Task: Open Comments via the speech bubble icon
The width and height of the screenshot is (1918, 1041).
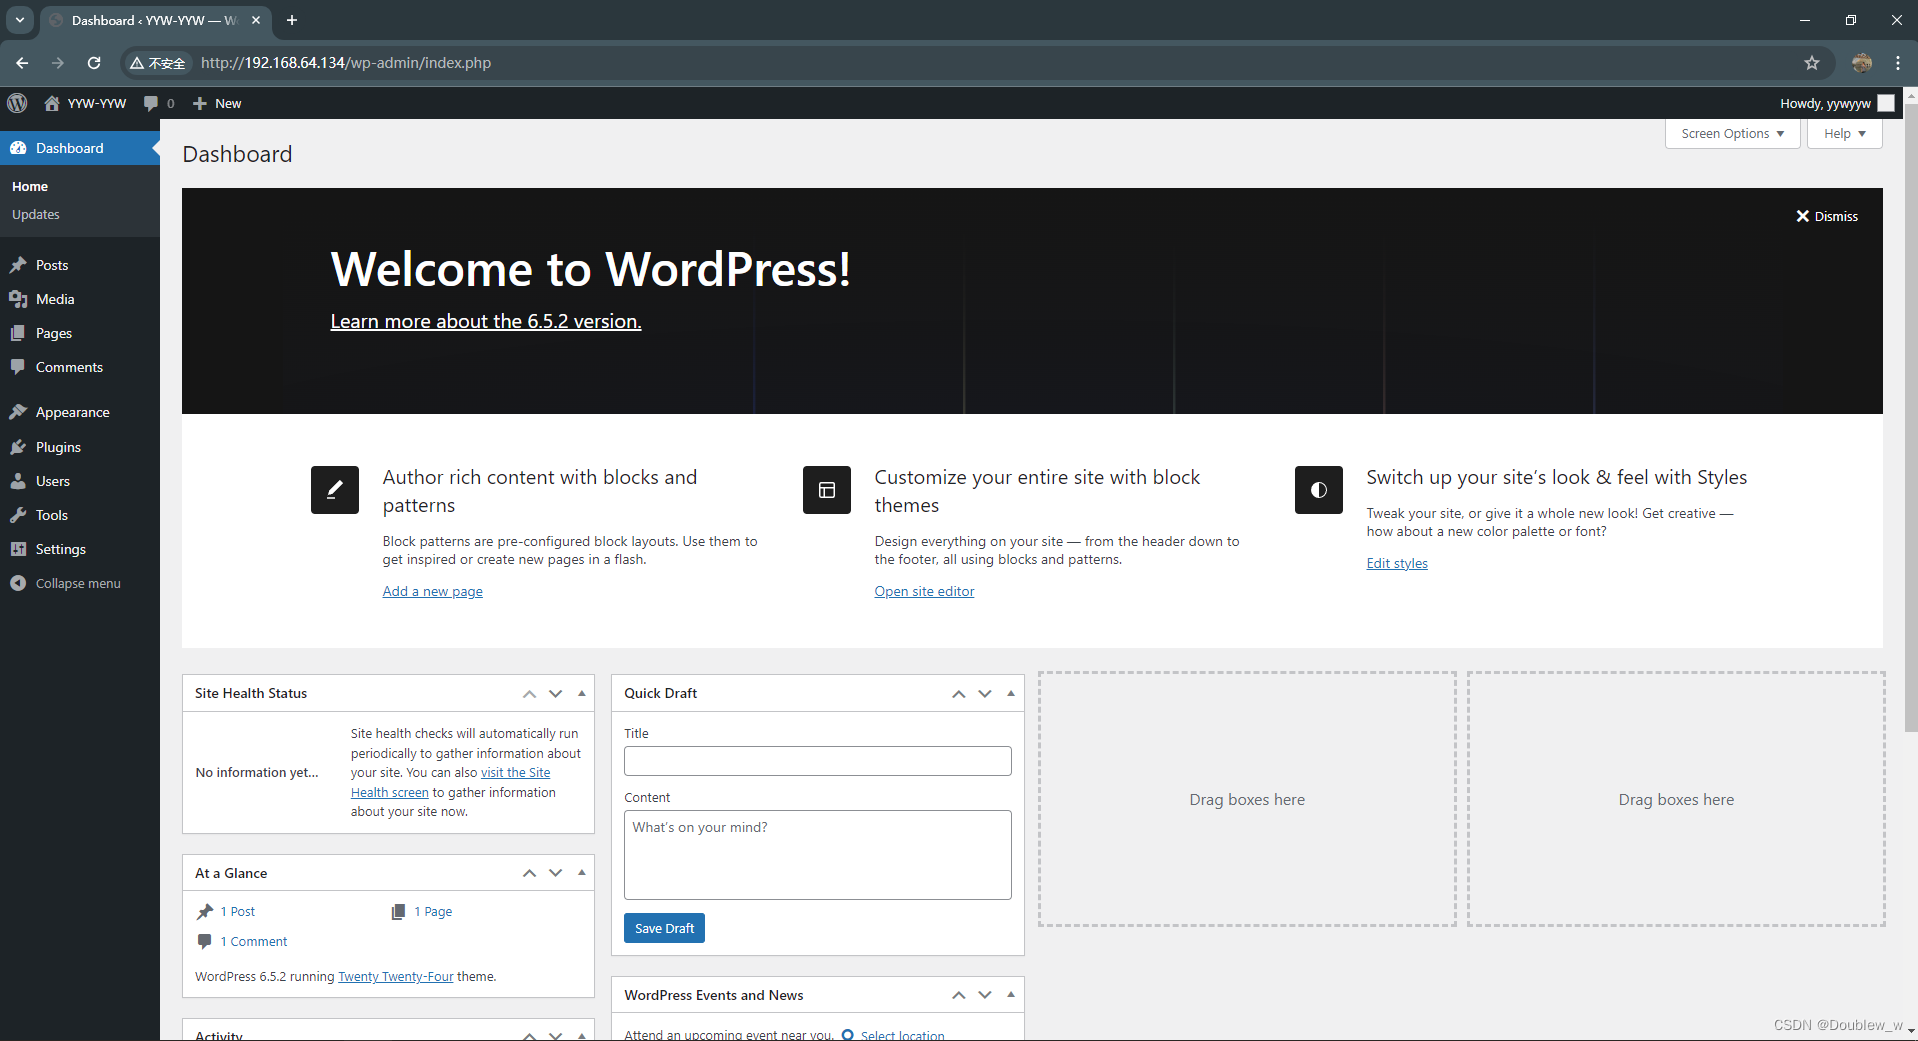Action: [x=20, y=367]
